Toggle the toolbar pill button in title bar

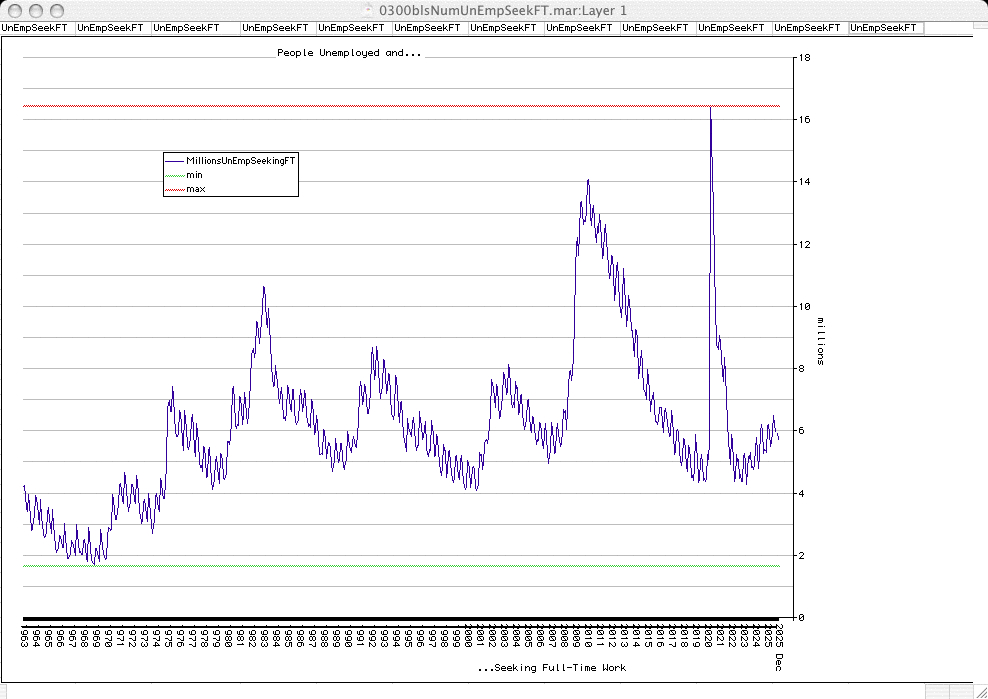pyautogui.click(x=967, y=9)
